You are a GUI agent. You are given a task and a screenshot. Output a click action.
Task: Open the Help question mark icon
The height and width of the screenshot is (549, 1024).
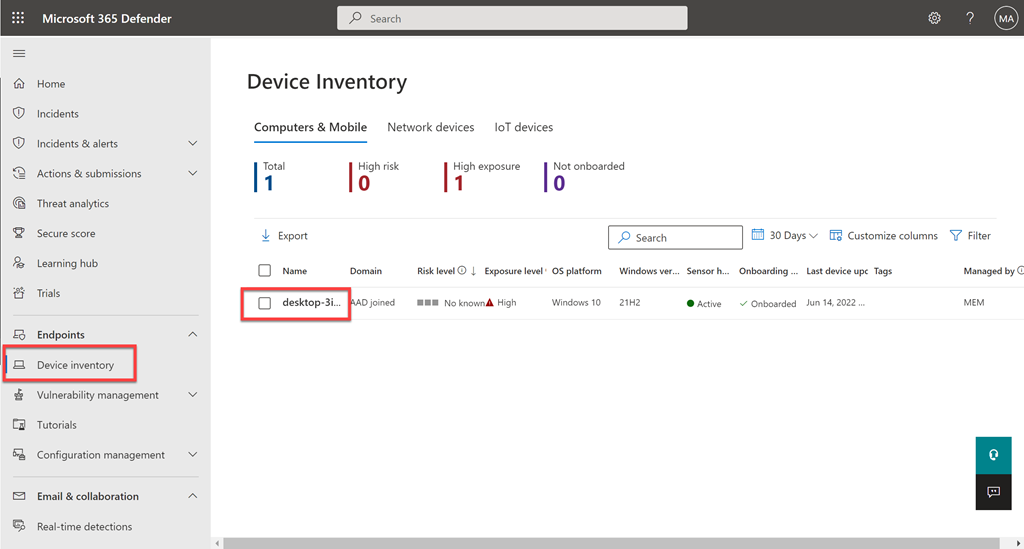[970, 18]
